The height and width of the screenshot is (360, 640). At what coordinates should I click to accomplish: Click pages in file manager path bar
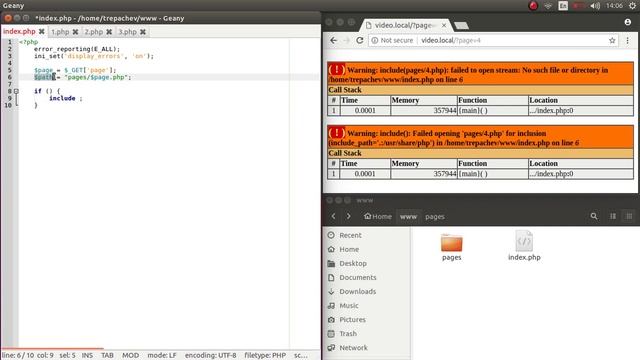click(435, 216)
